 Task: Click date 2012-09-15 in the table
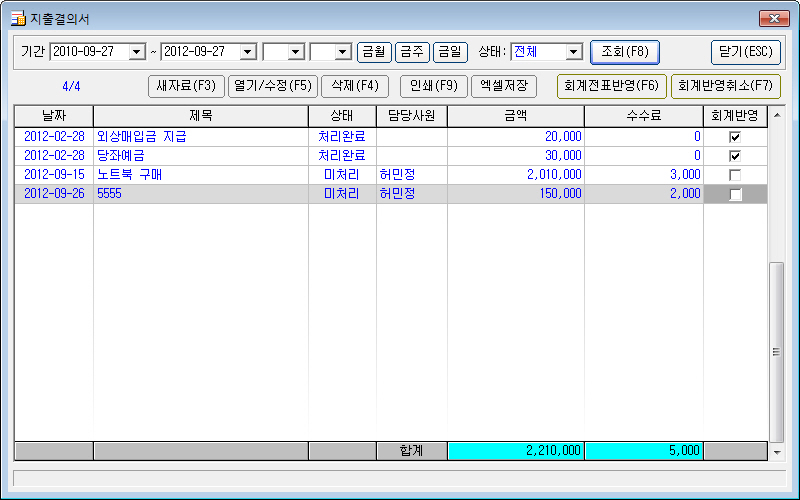[x=54, y=175]
